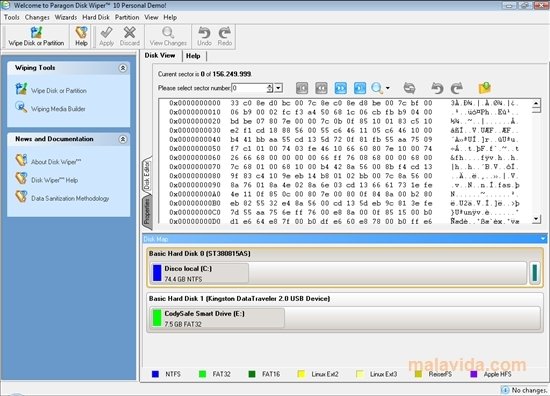Click the Disk Wiper Help icon
Viewport: 550px width, 396px height.
tap(21, 179)
